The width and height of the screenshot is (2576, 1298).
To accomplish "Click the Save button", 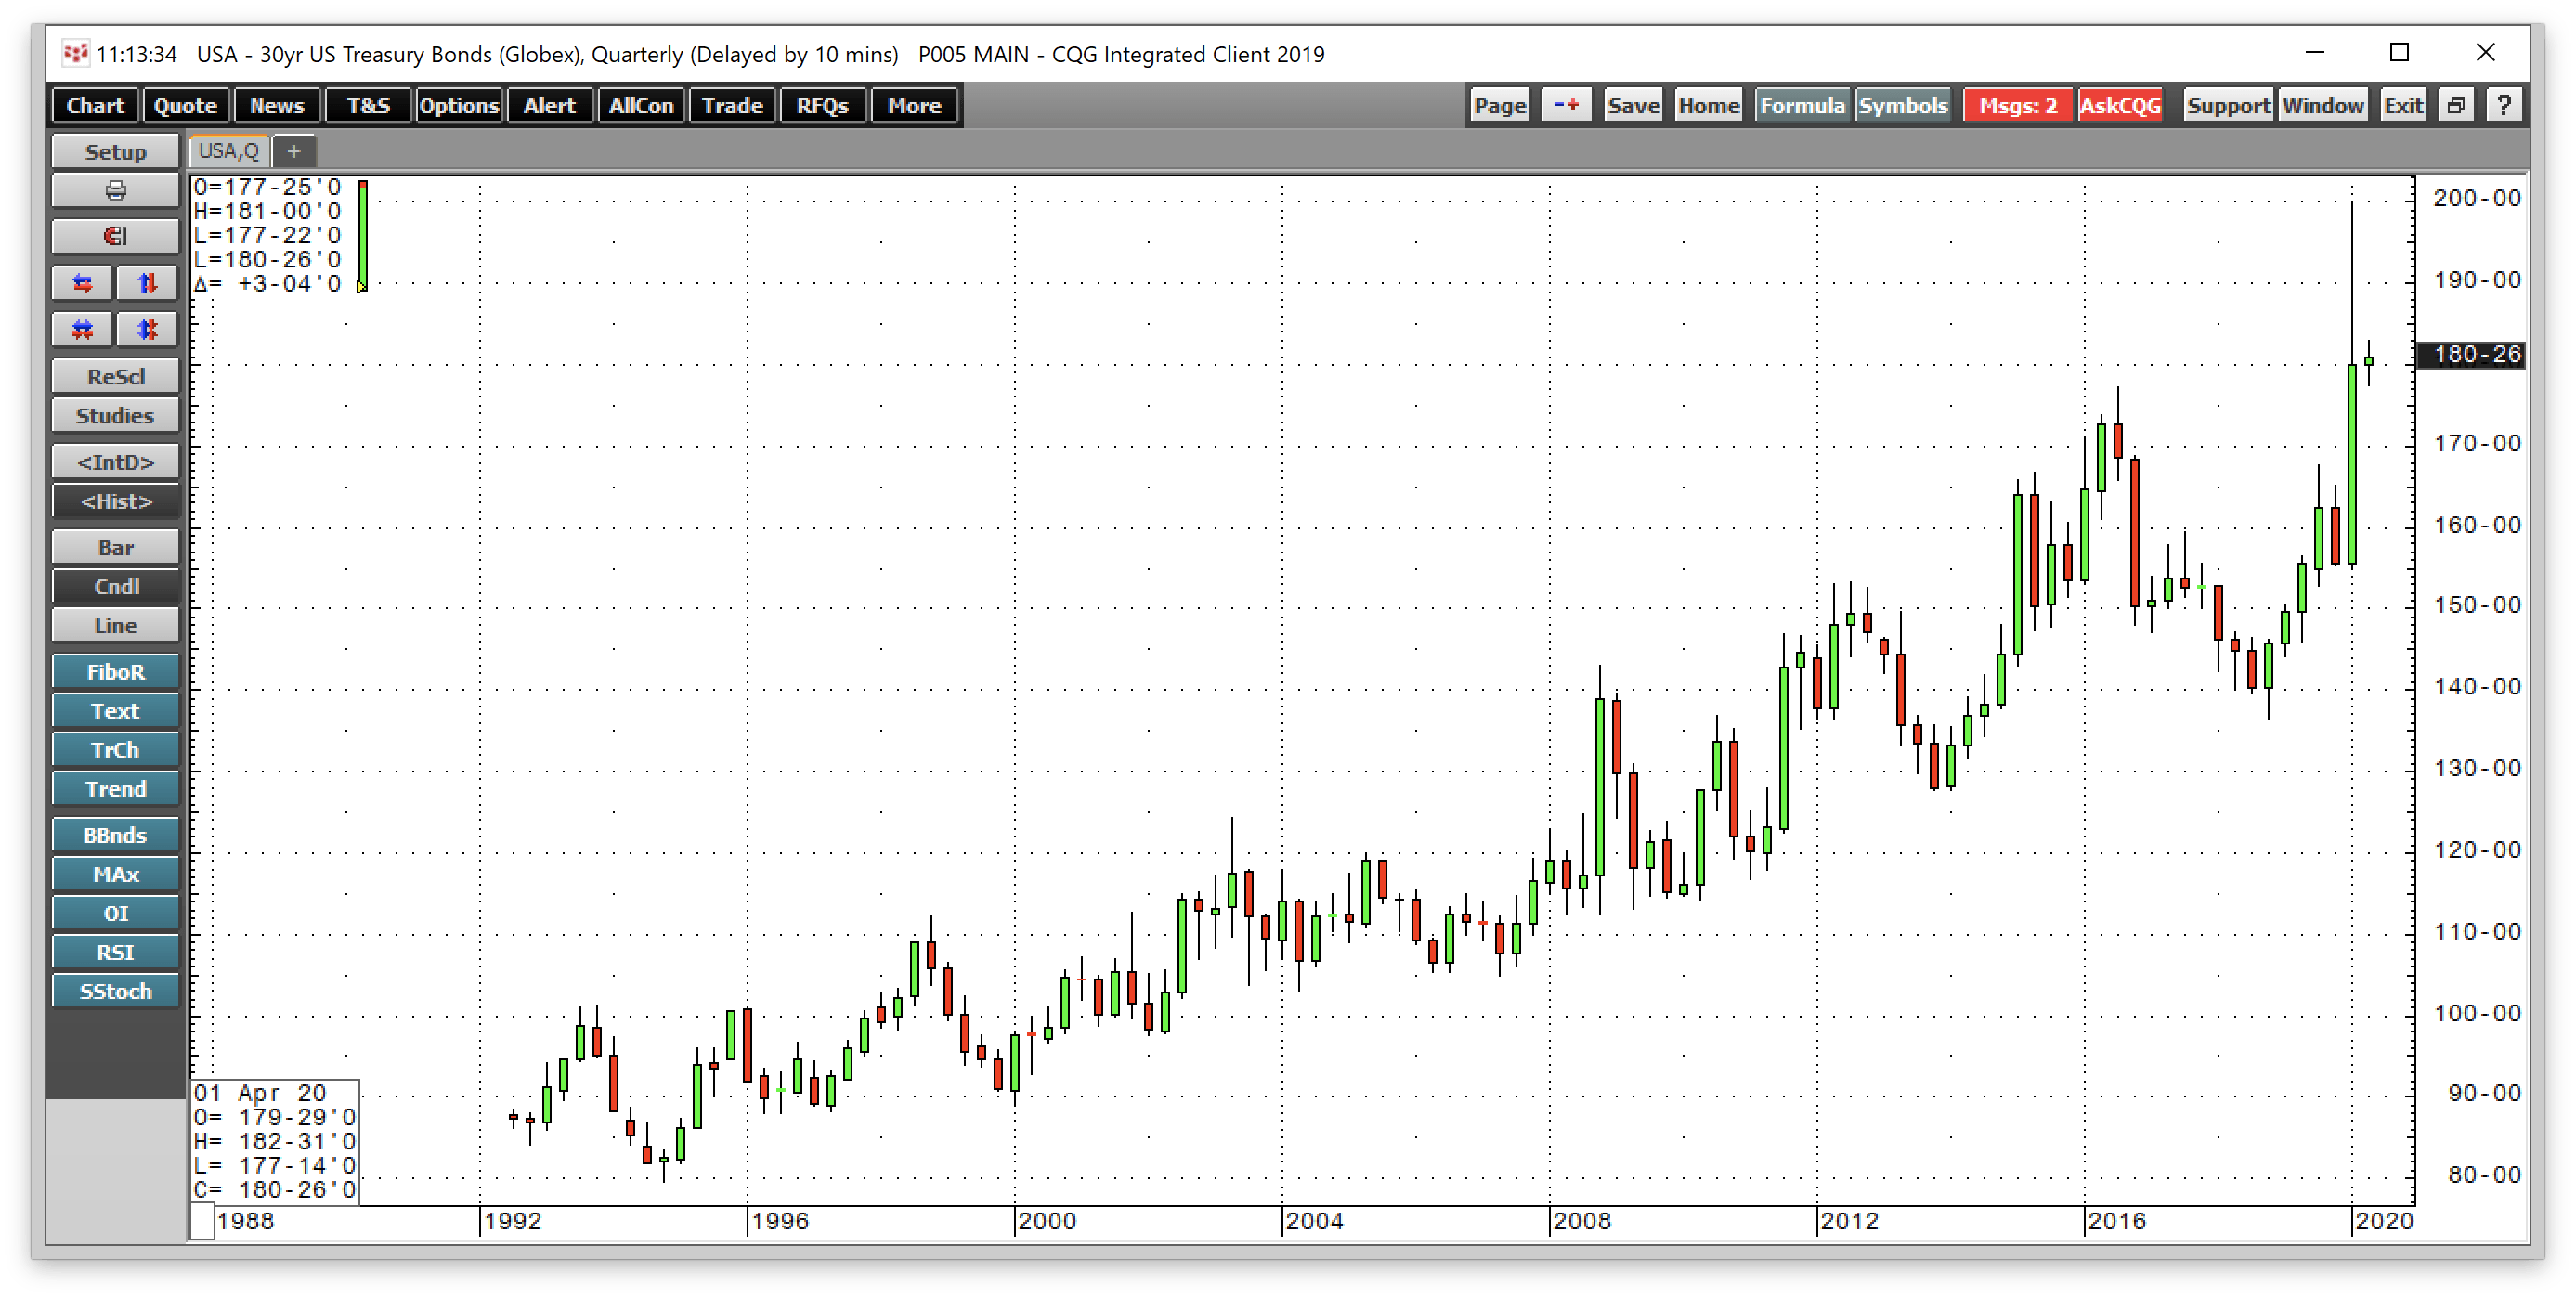I will (x=1633, y=105).
